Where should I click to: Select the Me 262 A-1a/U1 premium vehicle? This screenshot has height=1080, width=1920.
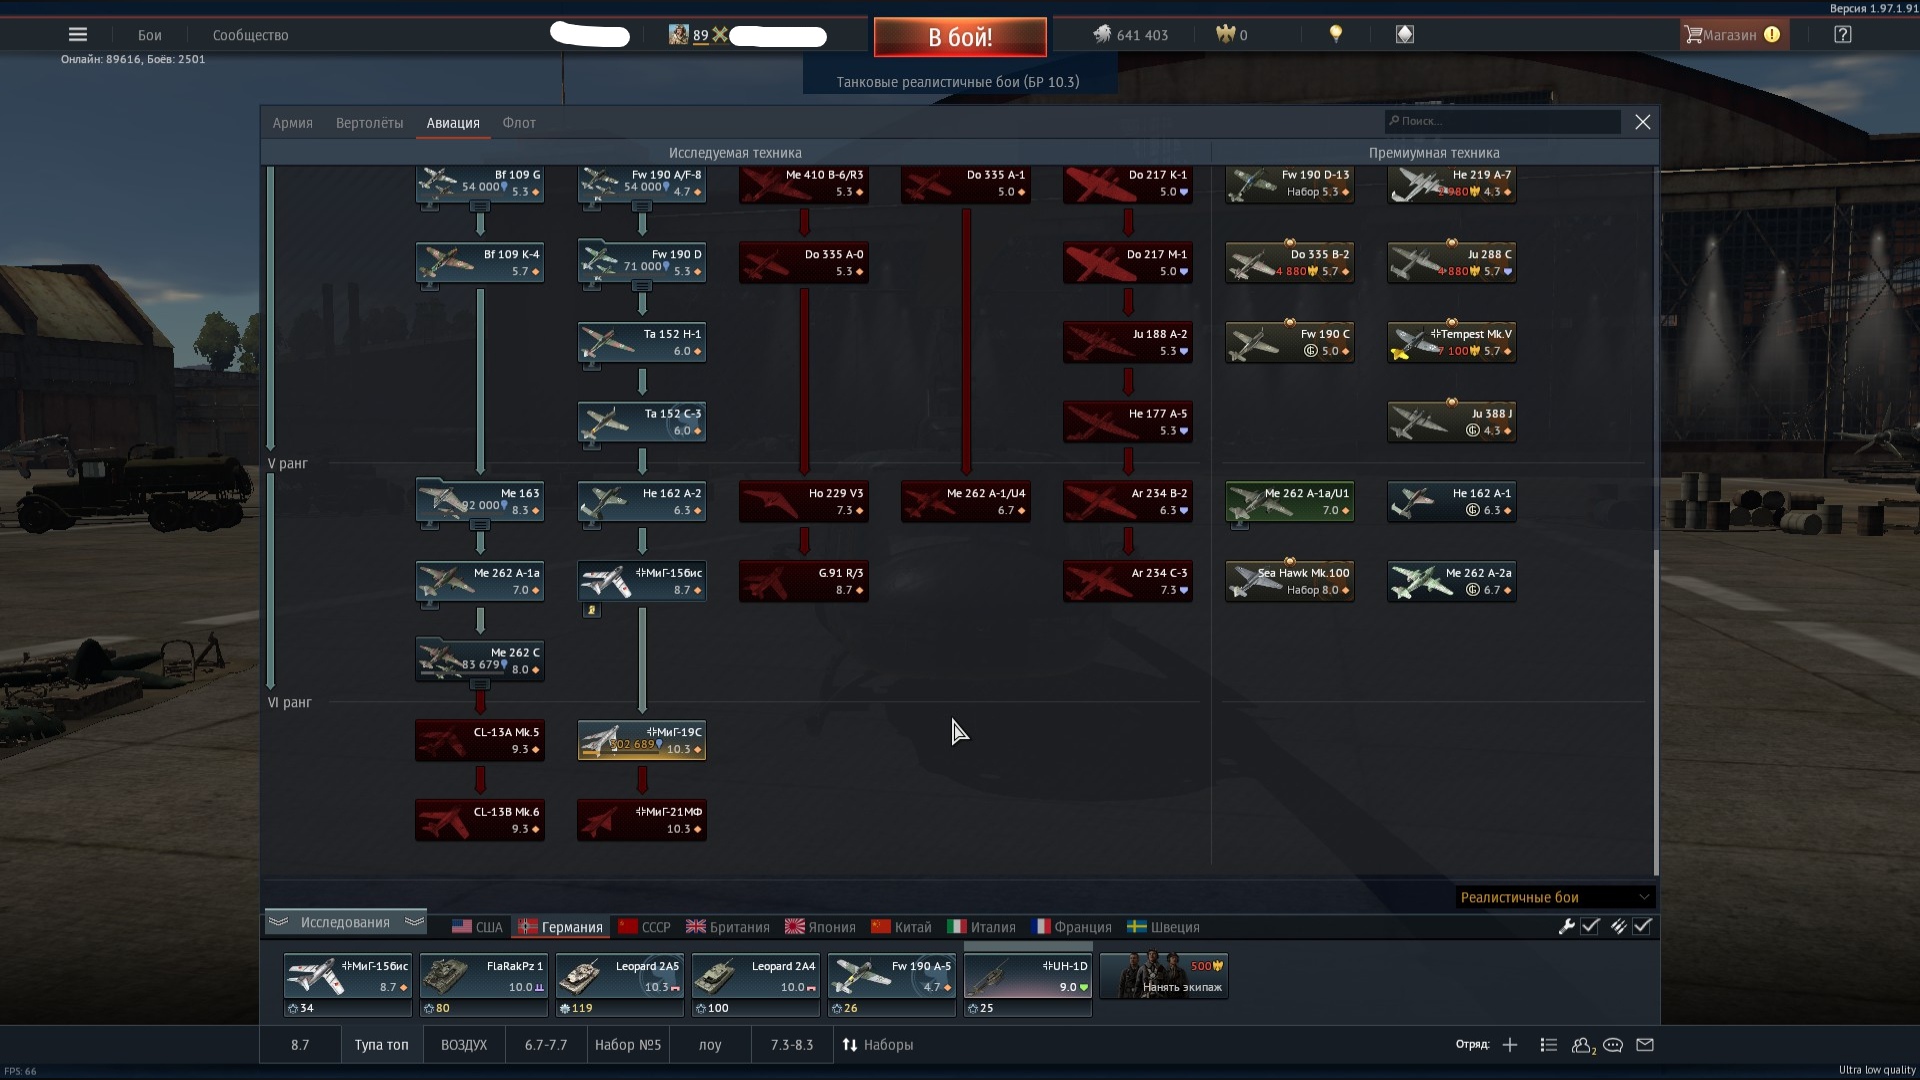click(1290, 502)
